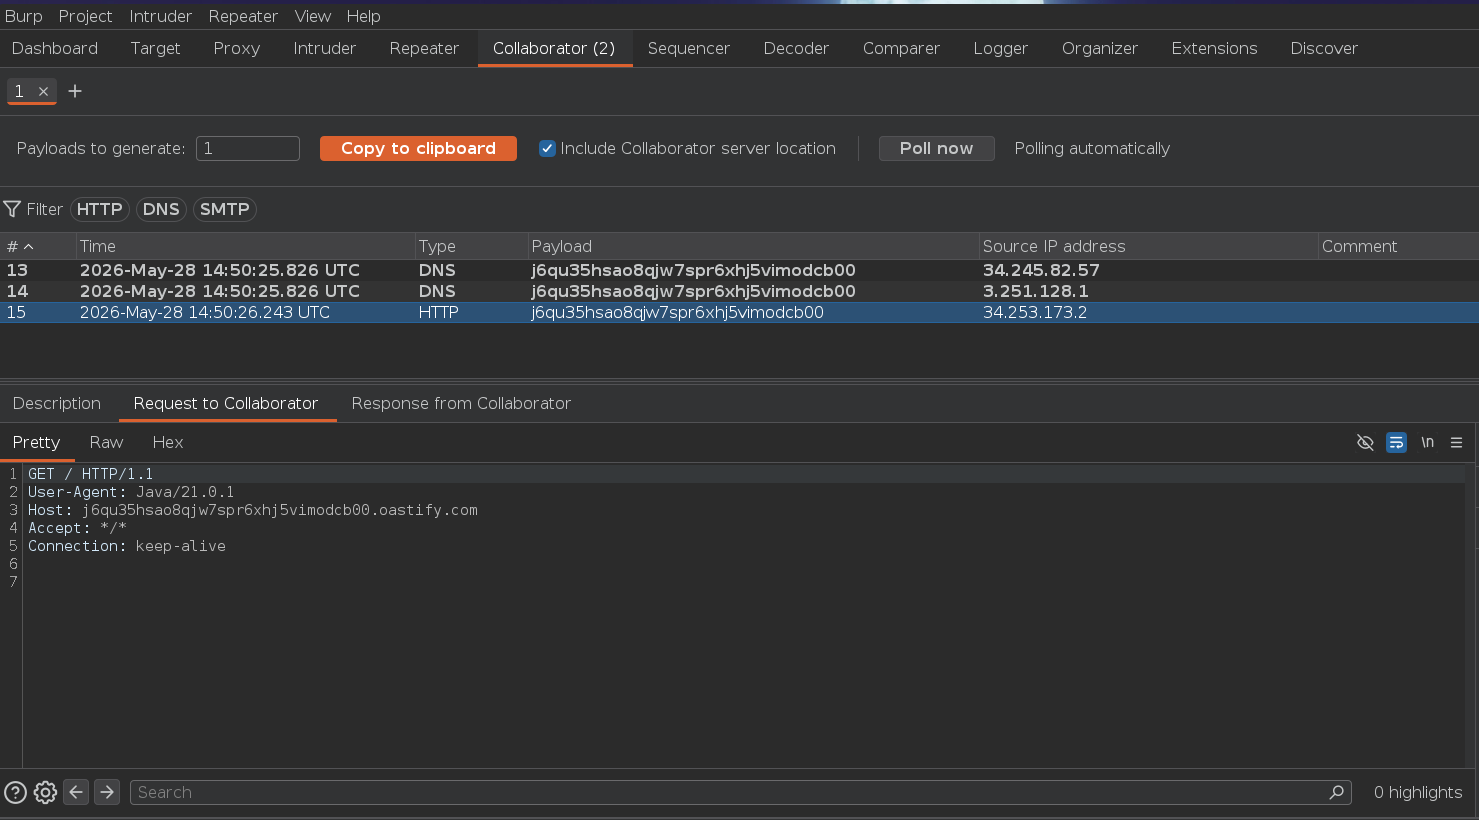Viewport: 1479px width, 820px height.
Task: Open search settings gear icon
Action: click(x=45, y=792)
